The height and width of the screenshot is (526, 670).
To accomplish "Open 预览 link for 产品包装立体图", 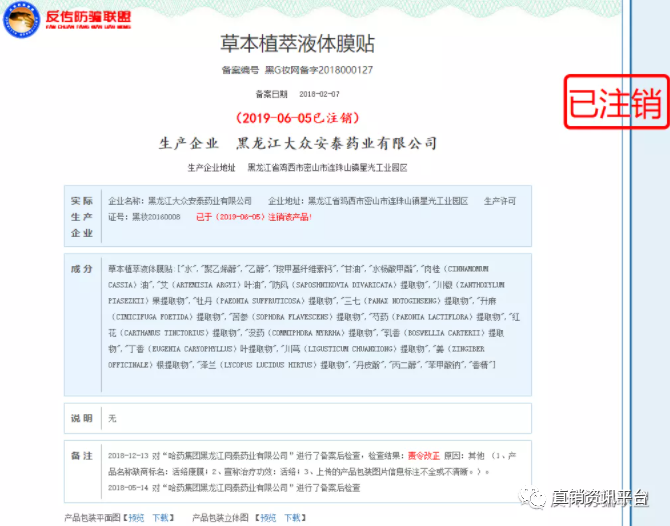I will point(268,518).
